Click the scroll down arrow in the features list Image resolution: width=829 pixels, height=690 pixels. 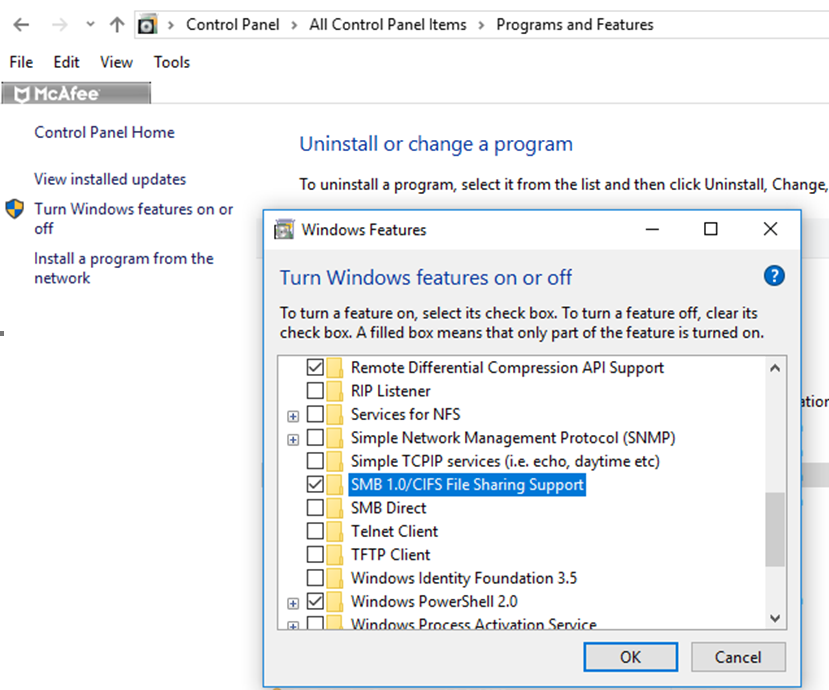[775, 618]
